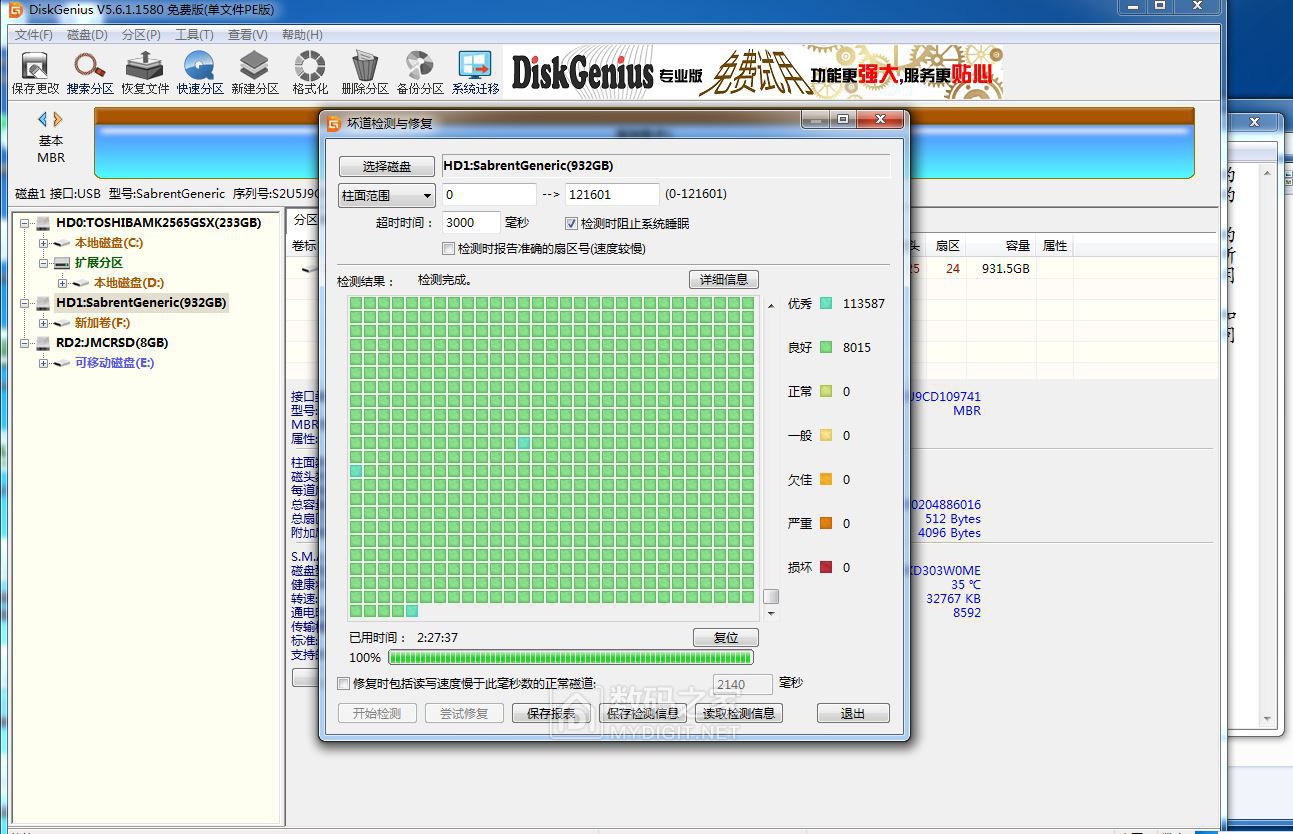The width and height of the screenshot is (1293, 834).
Task: Click the 读取检测信息 button
Action: 739,713
